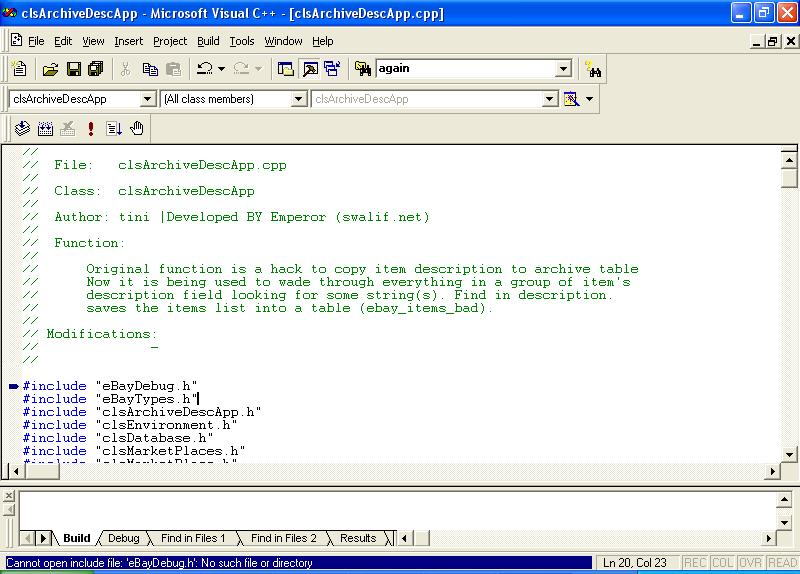Viewport: 800px width, 574px height.
Task: Click the Save All icon
Action: 95,69
